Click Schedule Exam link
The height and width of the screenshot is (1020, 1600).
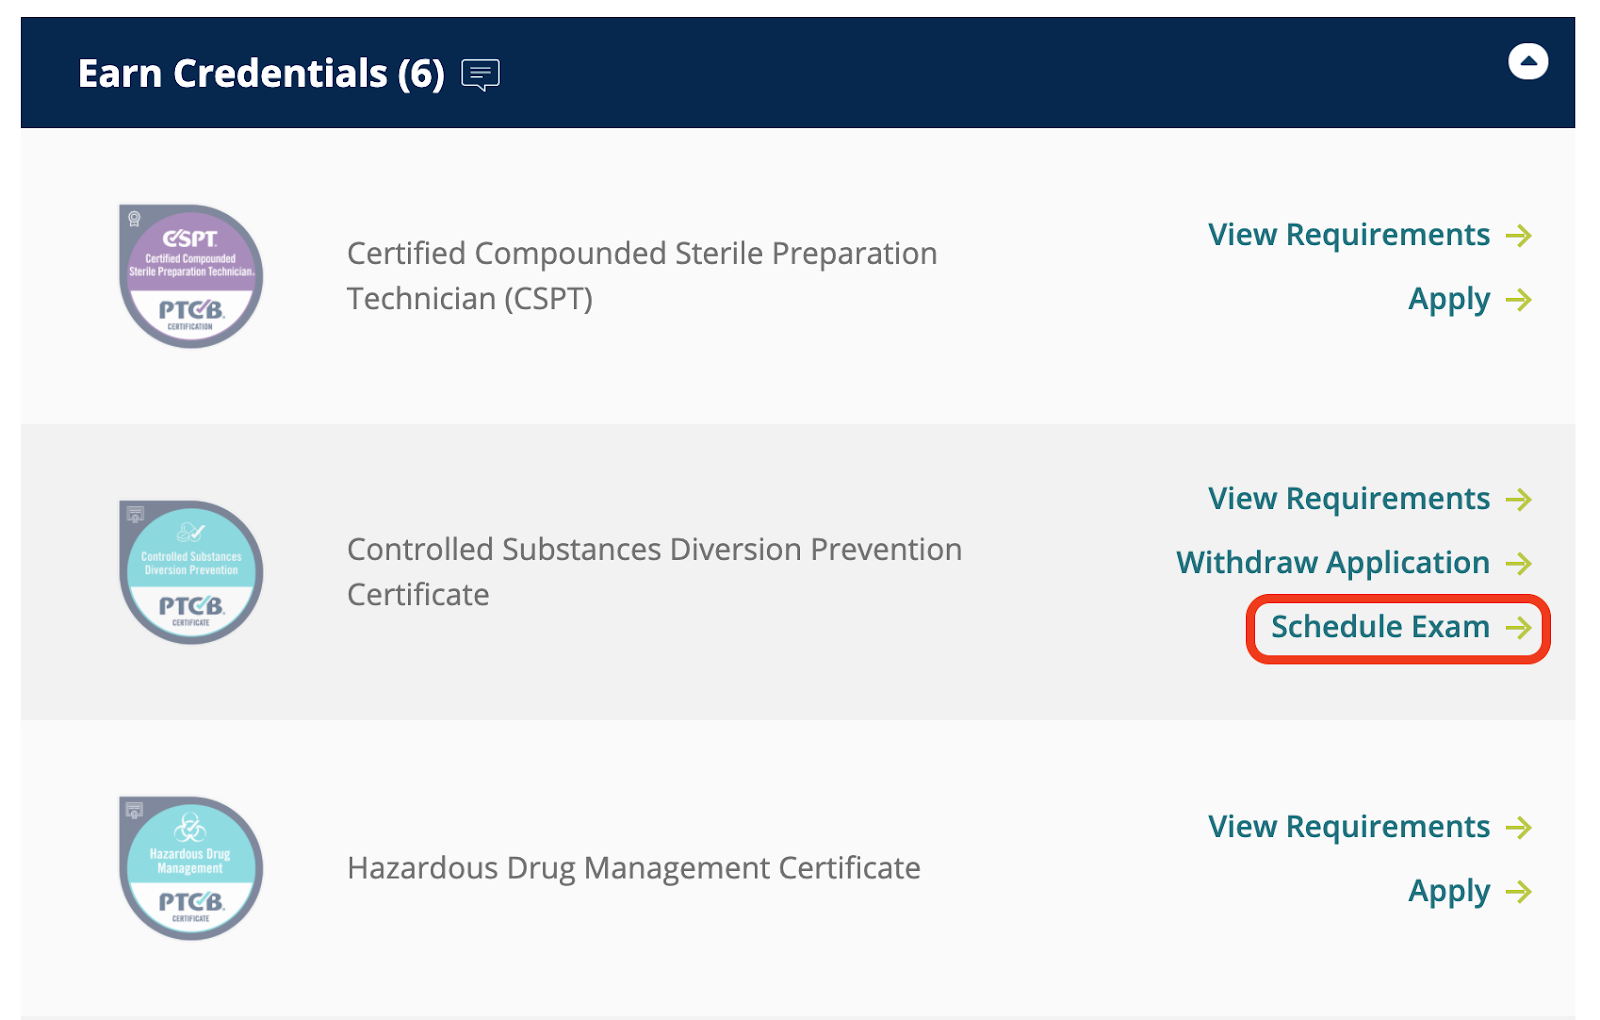click(1380, 627)
